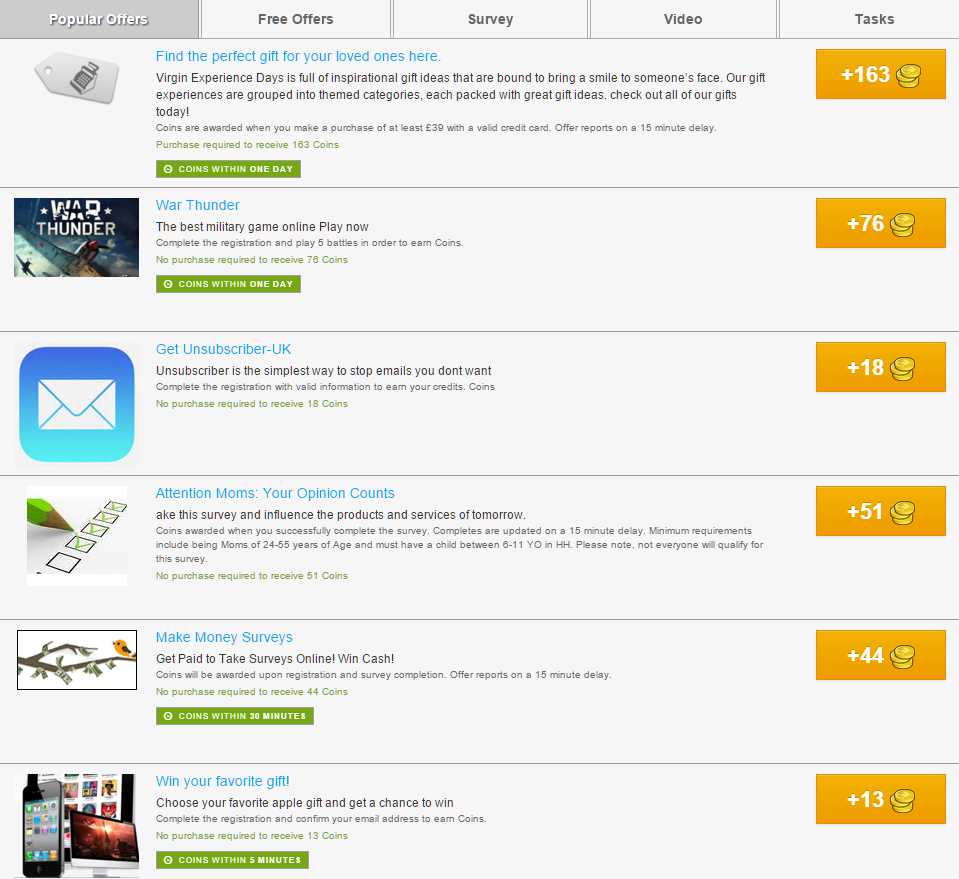Image resolution: width=959 pixels, height=879 pixels.
Task: Switch to the Free Offers tab
Action: pos(295,19)
